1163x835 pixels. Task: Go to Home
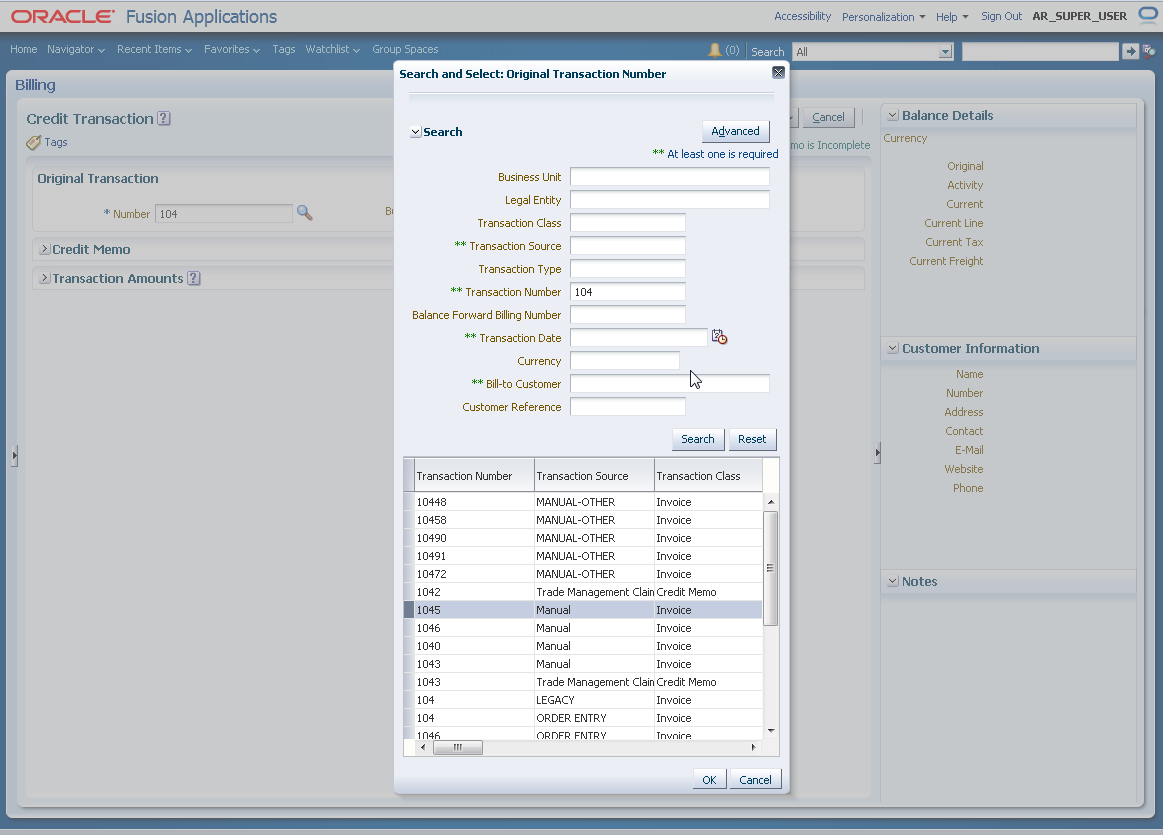(x=24, y=49)
